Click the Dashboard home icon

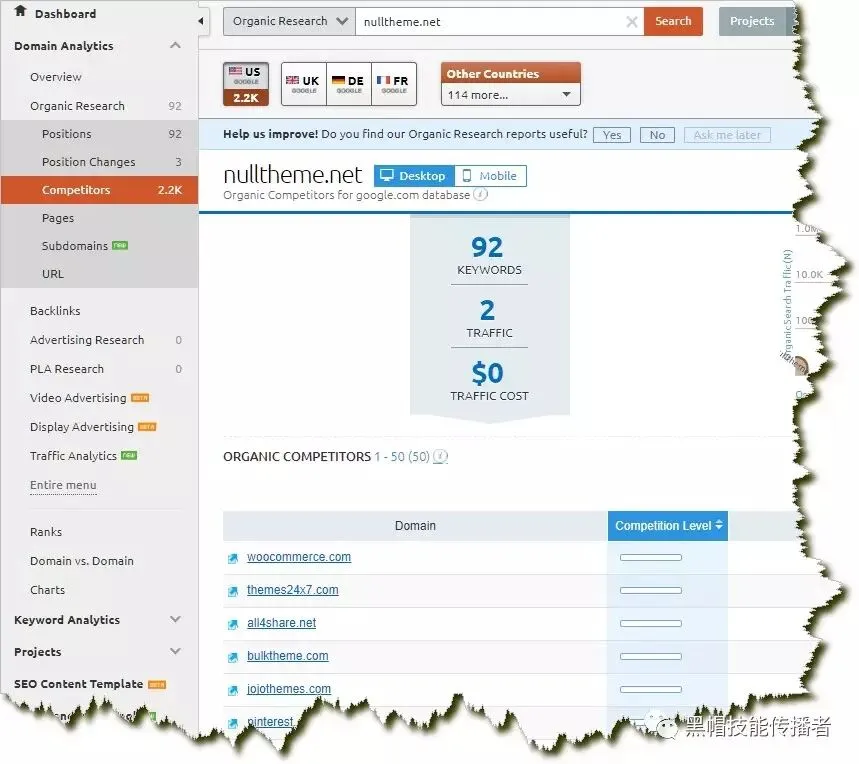20,11
